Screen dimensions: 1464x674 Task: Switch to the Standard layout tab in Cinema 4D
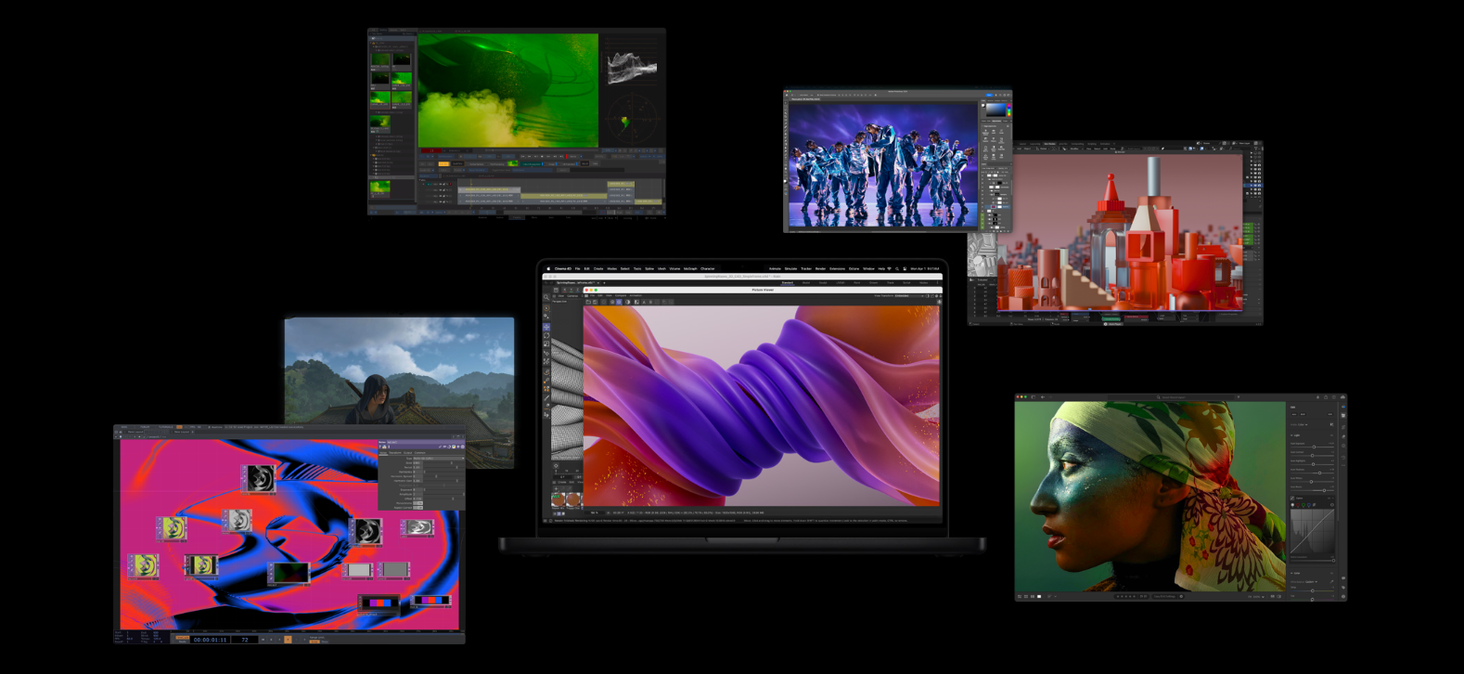[787, 283]
